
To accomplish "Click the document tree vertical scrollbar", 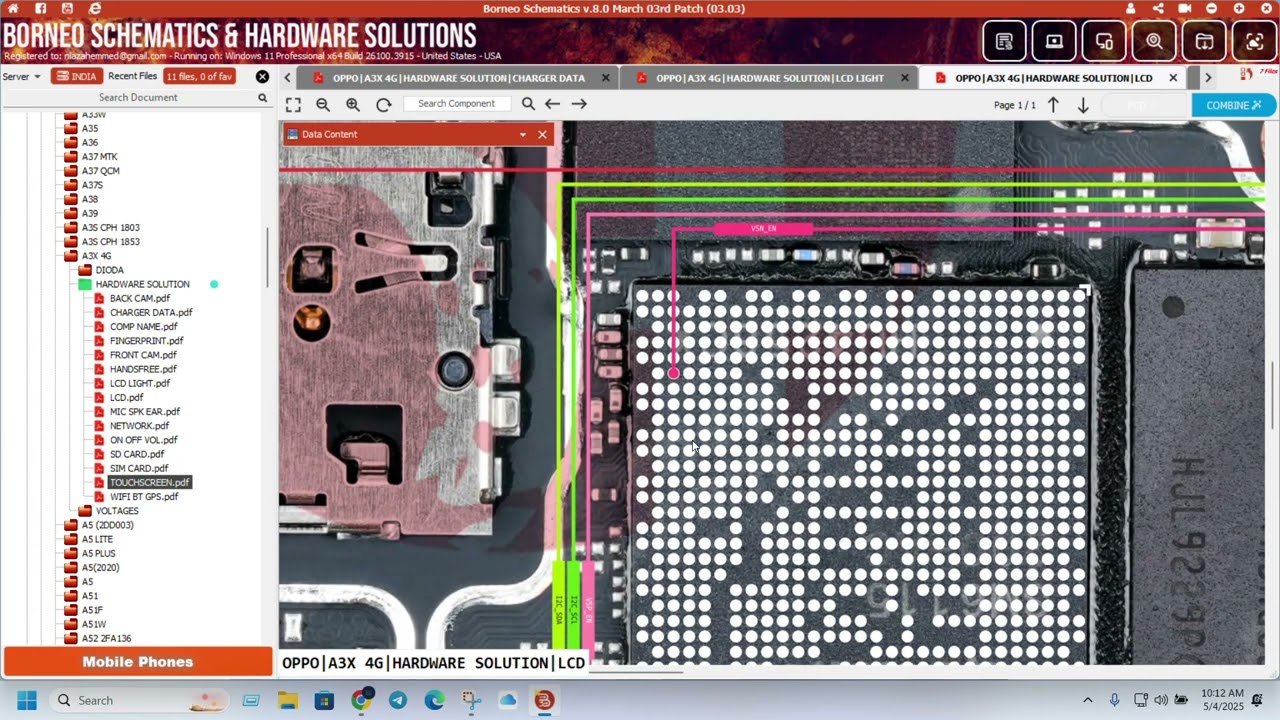I will click(267, 258).
